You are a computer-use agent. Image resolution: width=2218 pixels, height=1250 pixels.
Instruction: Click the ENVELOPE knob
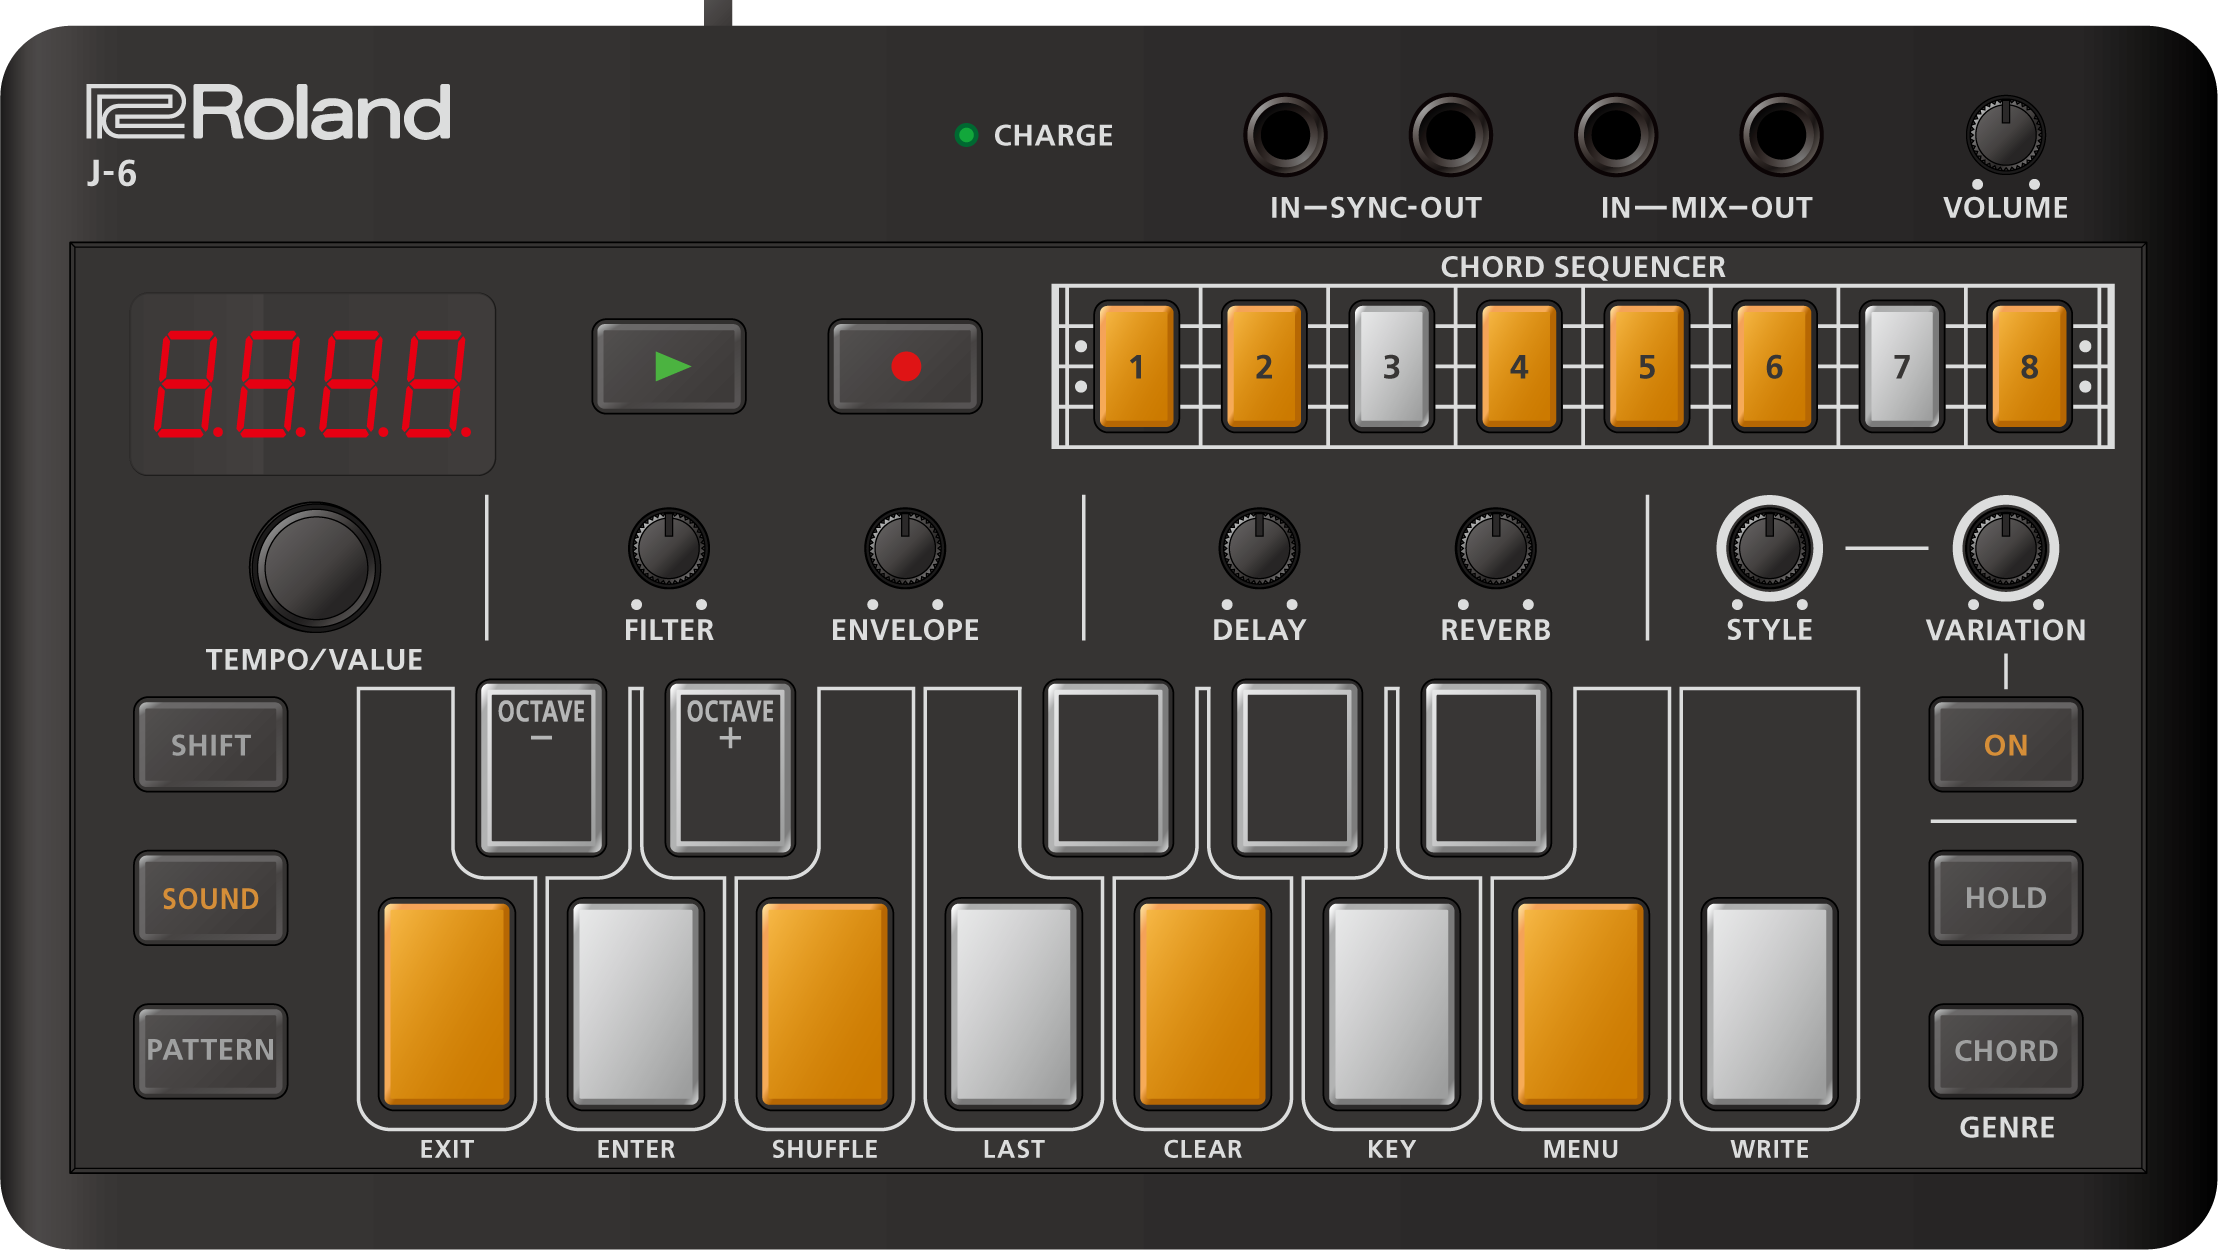click(905, 548)
